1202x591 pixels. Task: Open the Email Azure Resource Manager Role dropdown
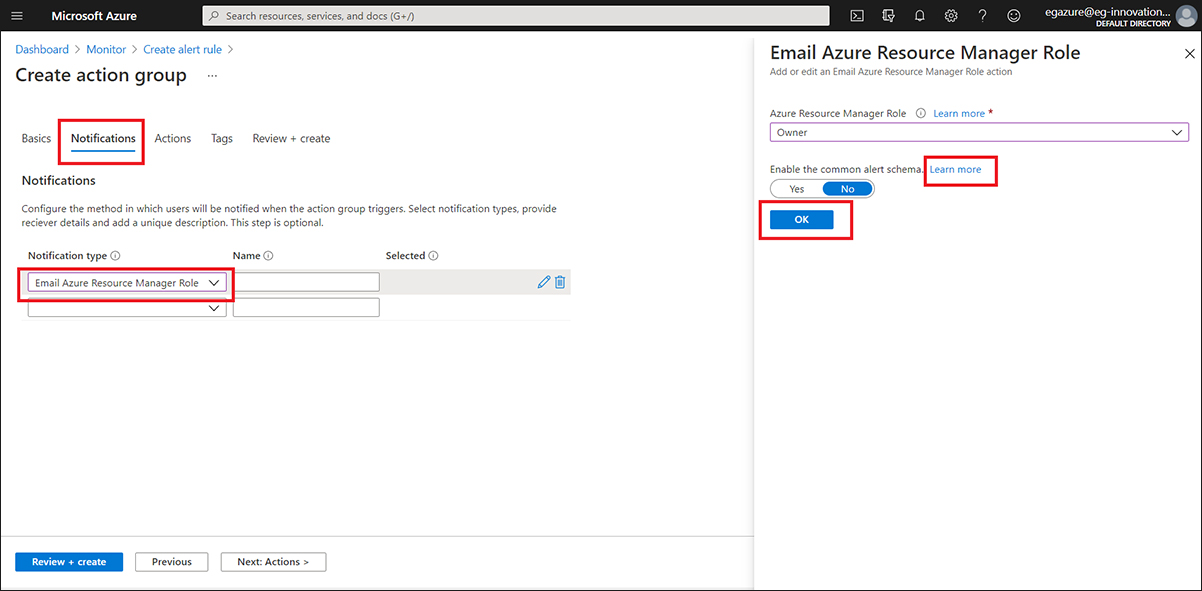tap(127, 283)
